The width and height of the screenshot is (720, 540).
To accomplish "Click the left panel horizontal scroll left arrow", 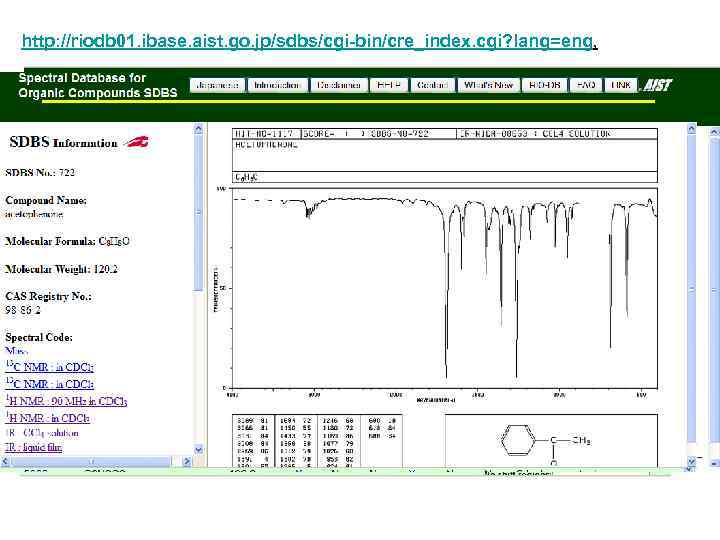I will click(6, 461).
